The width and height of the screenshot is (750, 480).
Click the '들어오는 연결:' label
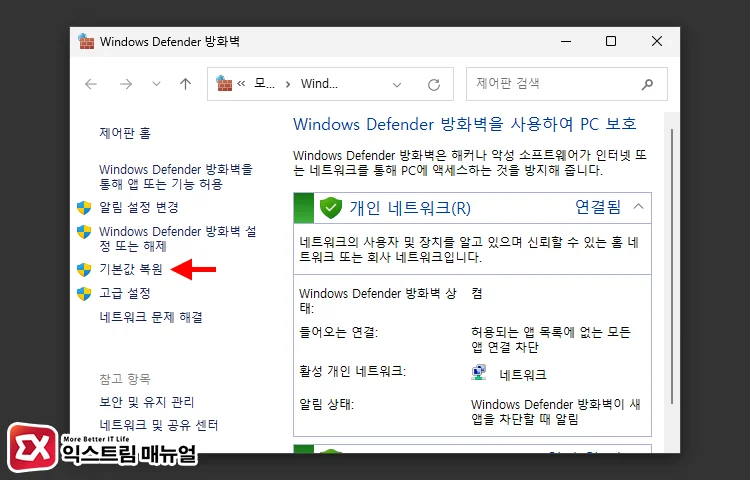coord(338,332)
